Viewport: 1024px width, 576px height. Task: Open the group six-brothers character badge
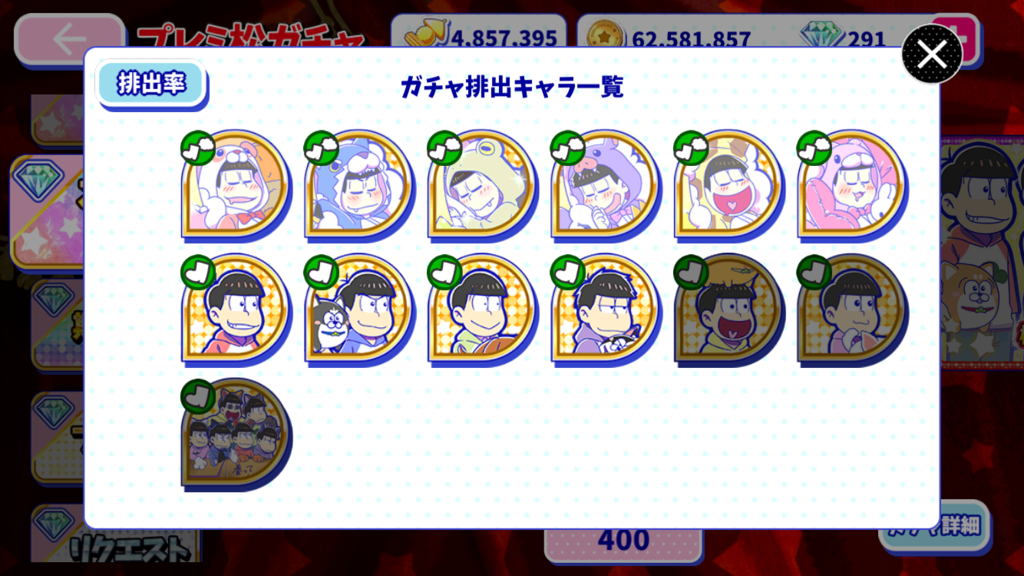(236, 434)
